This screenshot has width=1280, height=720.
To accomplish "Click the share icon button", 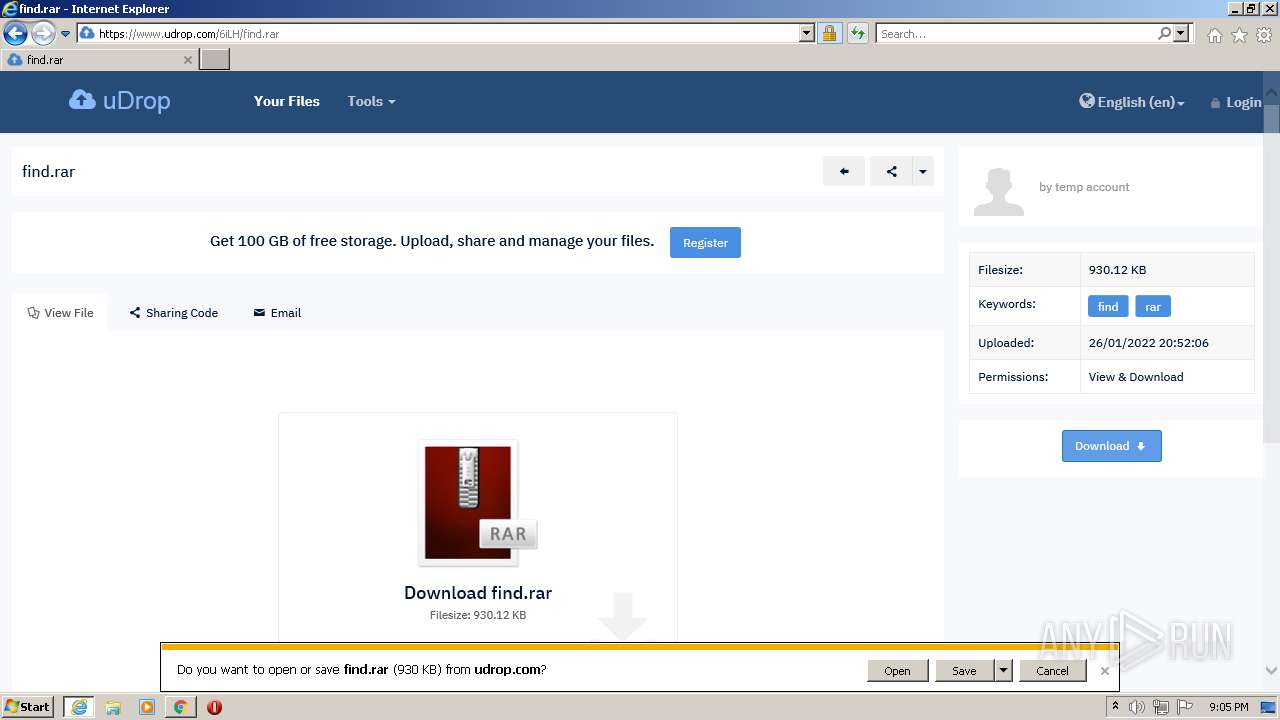I will coord(891,171).
